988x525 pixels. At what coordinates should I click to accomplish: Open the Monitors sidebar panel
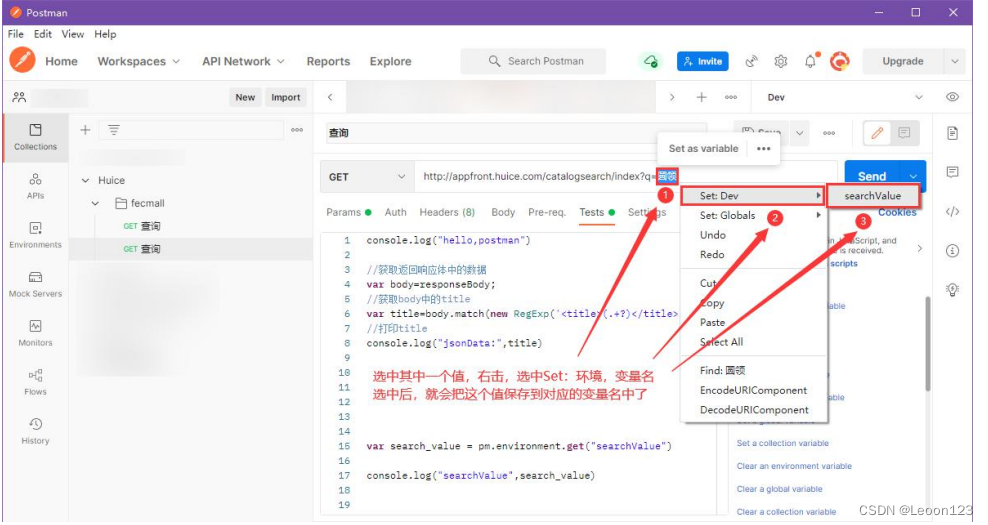coord(35,333)
